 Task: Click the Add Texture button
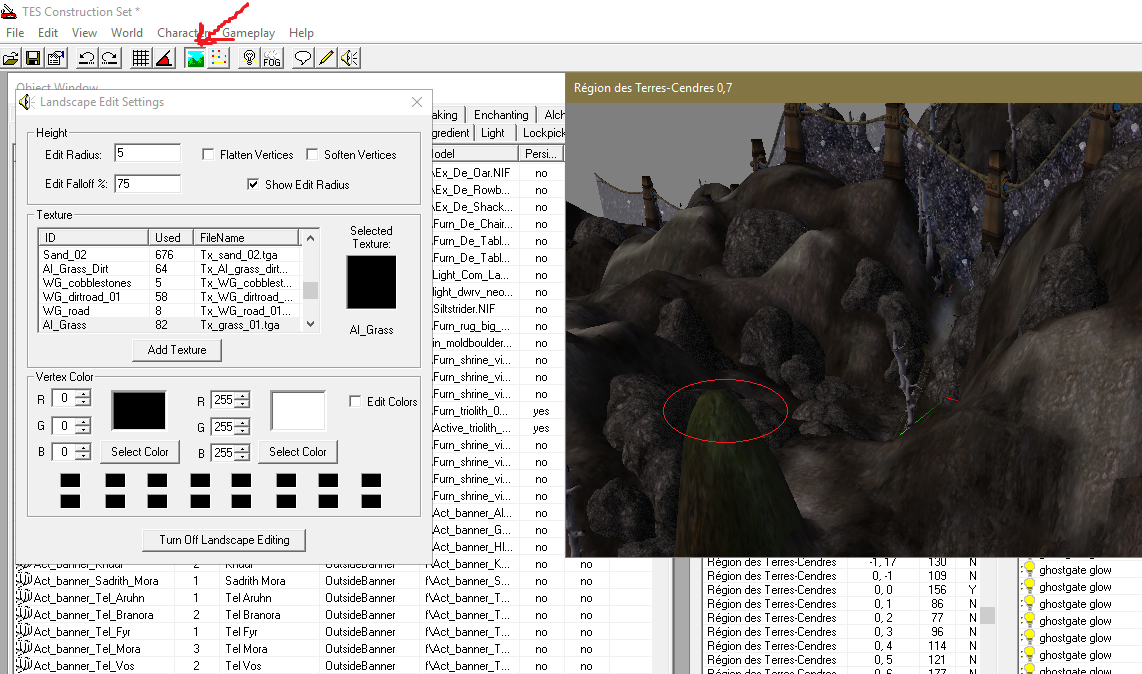tap(177, 350)
